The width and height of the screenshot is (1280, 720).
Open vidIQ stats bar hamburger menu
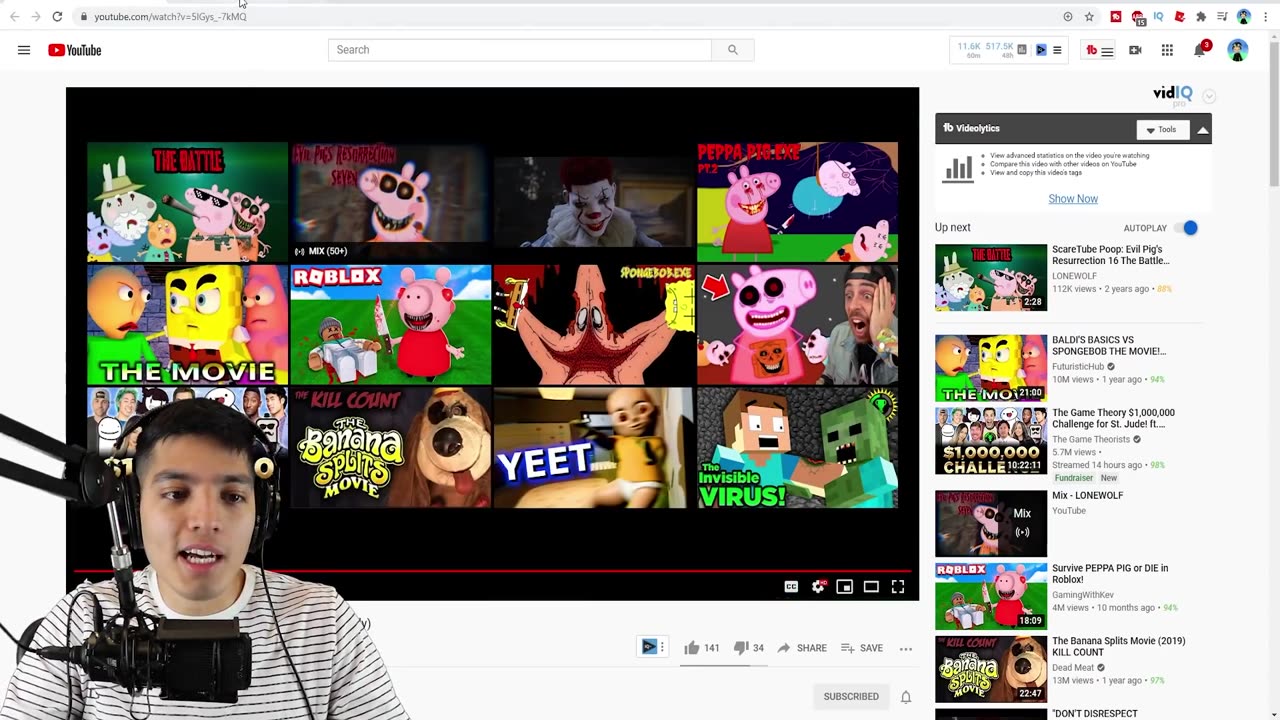pos(1057,50)
